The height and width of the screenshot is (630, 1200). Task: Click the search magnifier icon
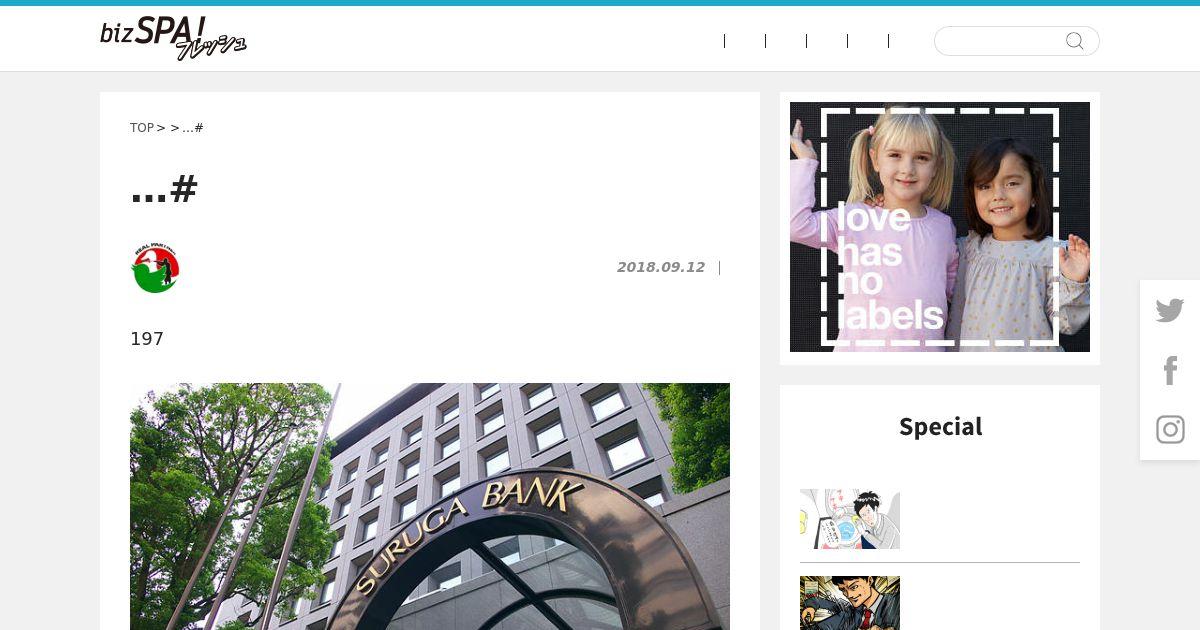(1075, 41)
